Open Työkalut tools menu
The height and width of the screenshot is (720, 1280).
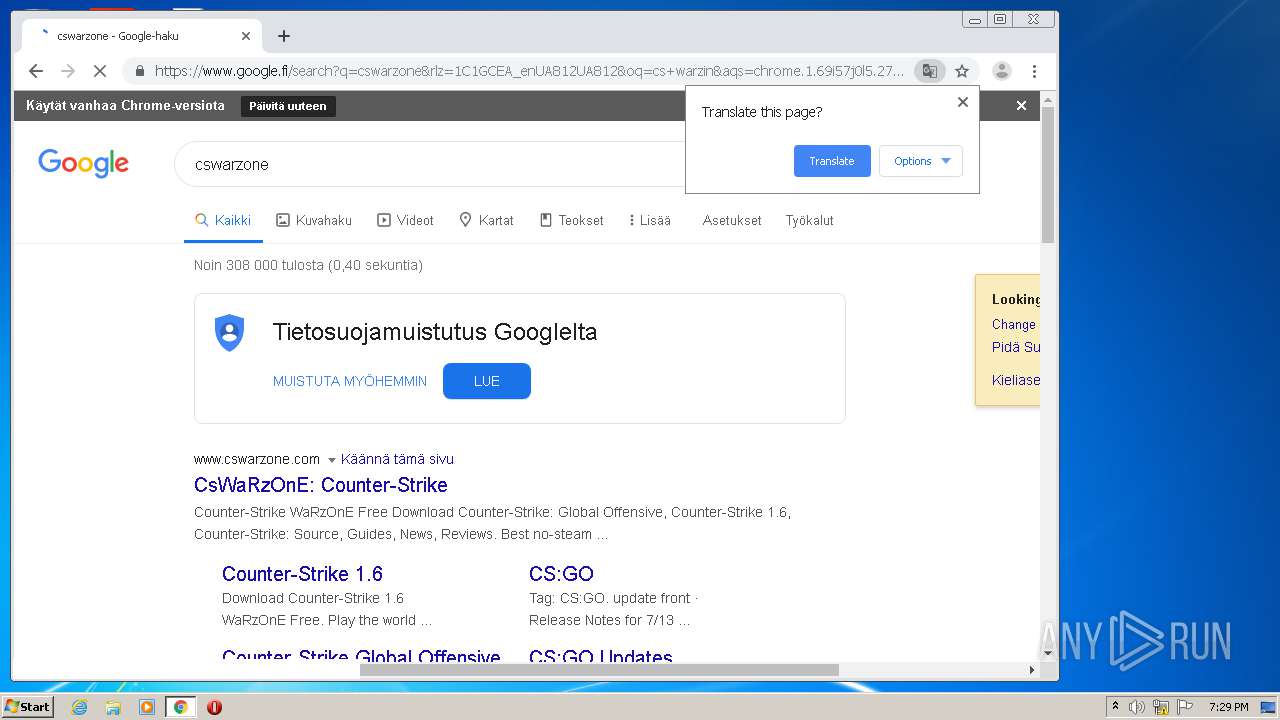tap(809, 220)
